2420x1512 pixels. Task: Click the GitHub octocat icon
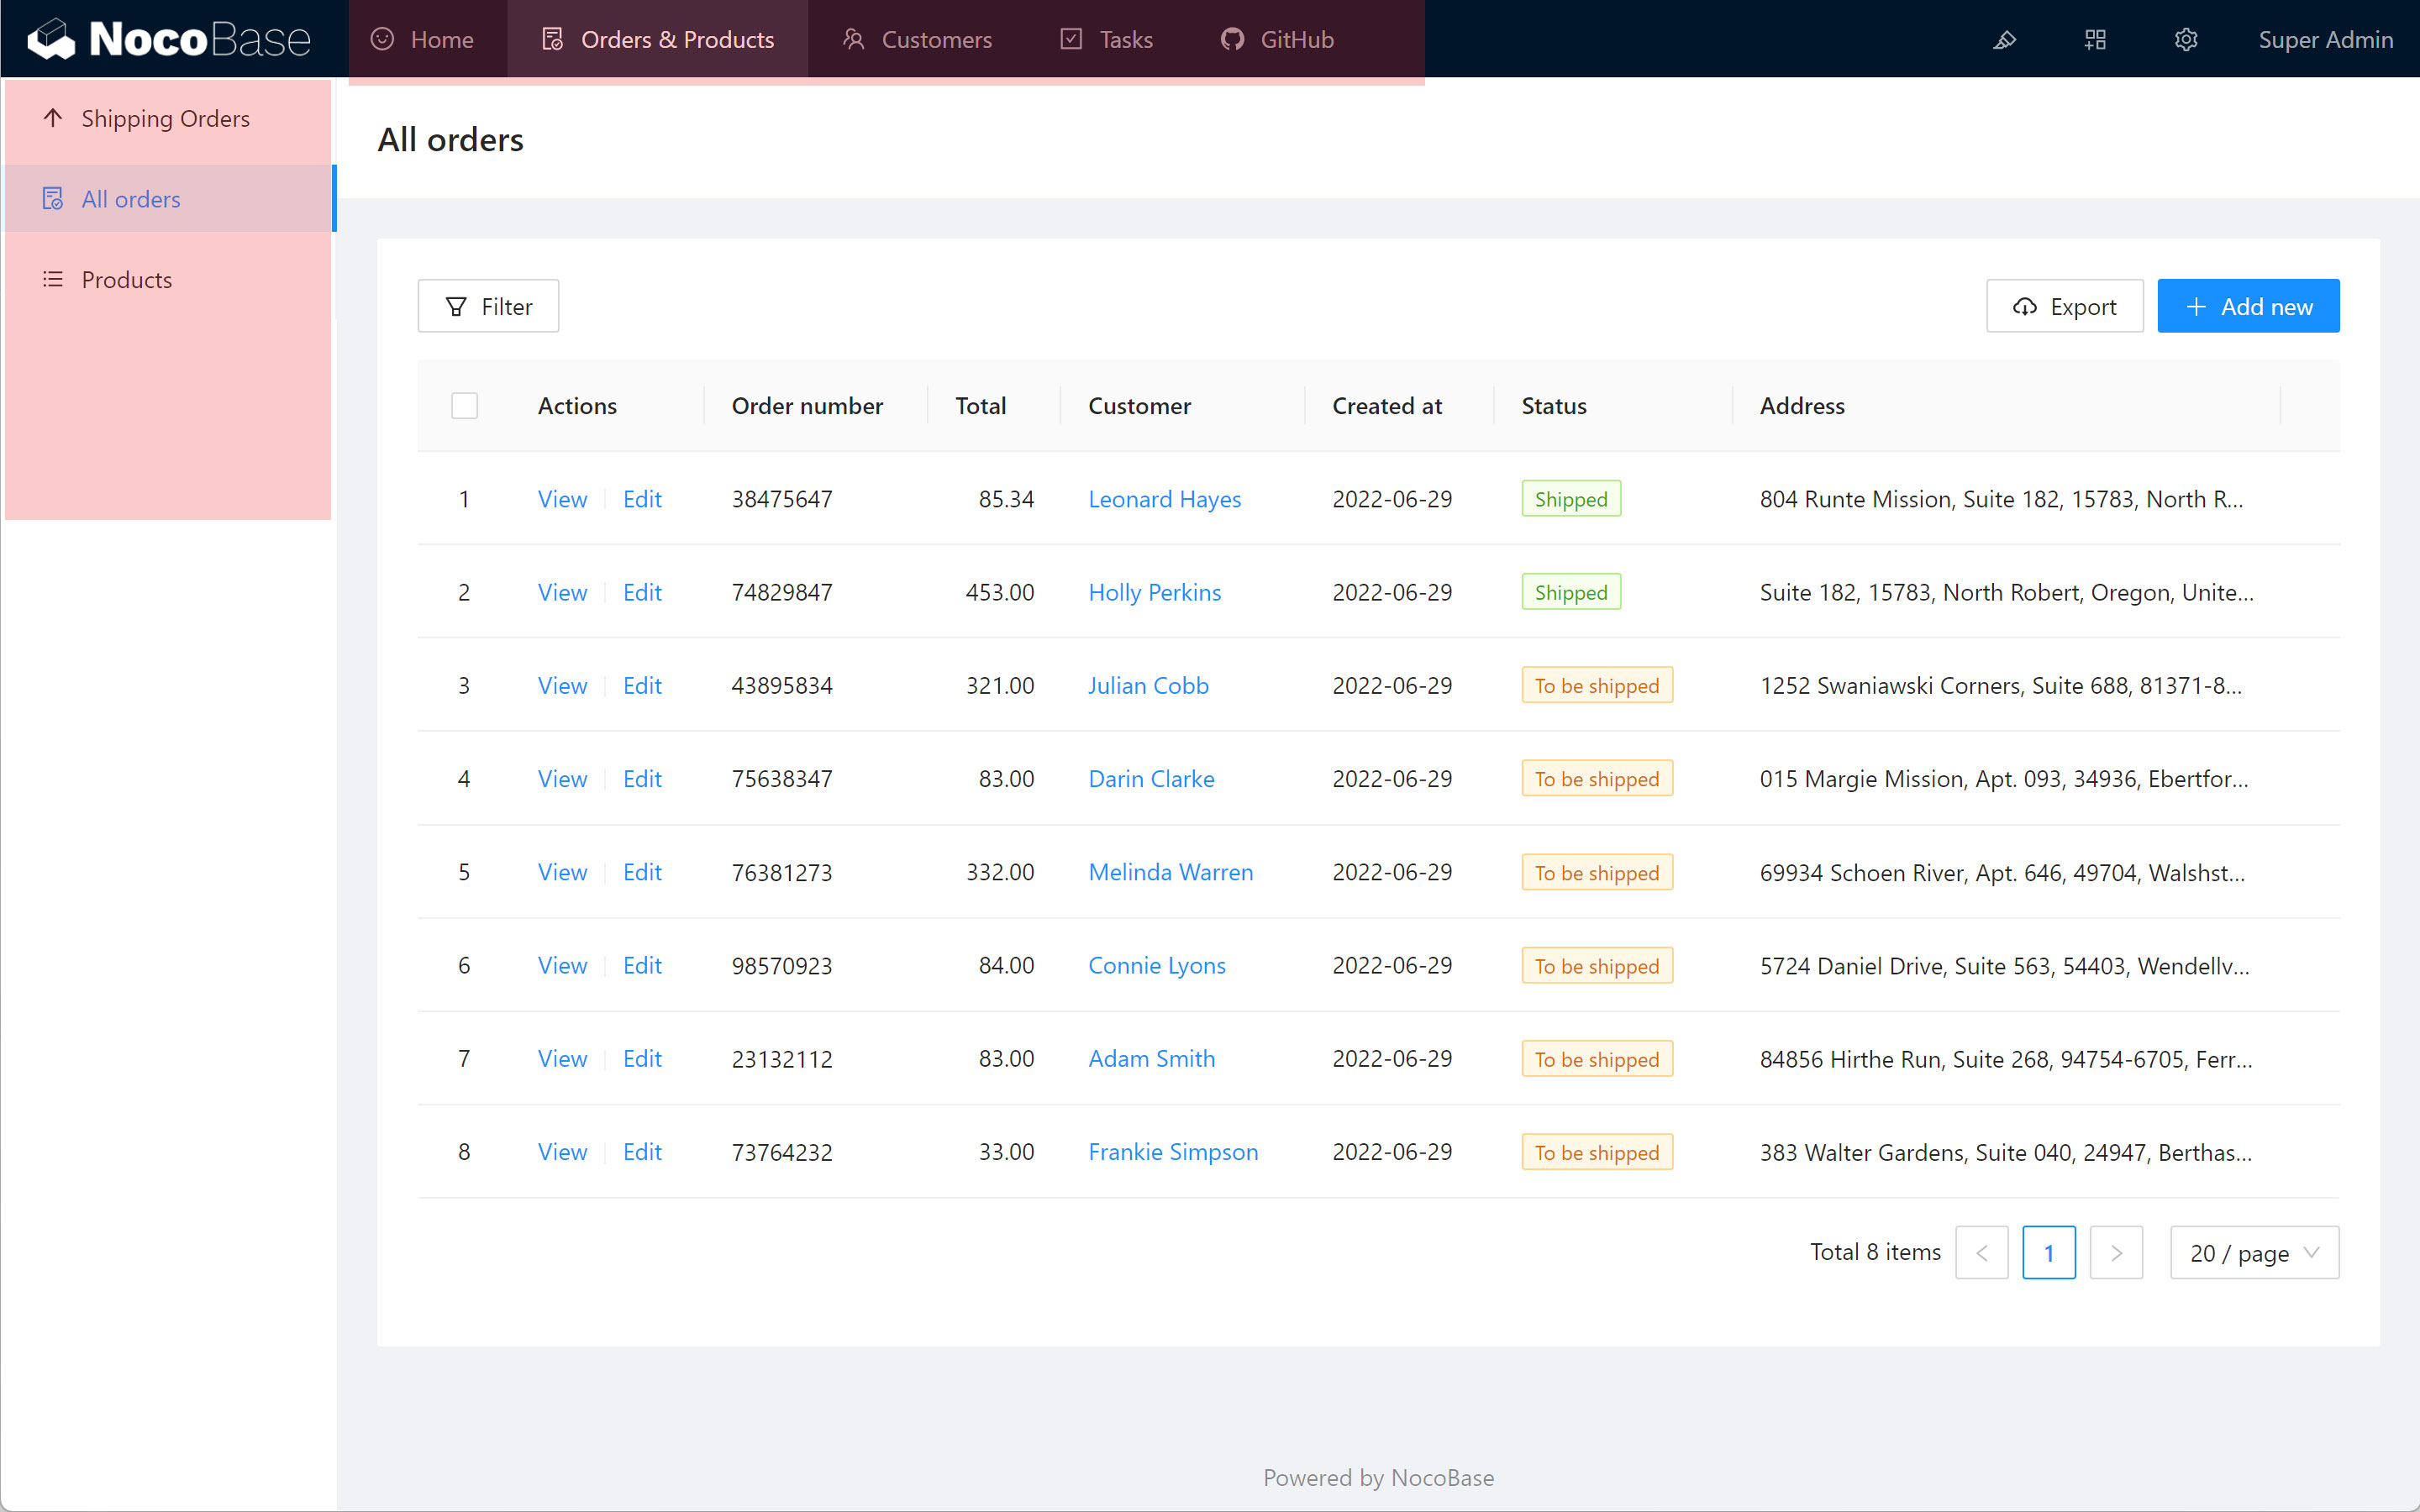click(1232, 40)
